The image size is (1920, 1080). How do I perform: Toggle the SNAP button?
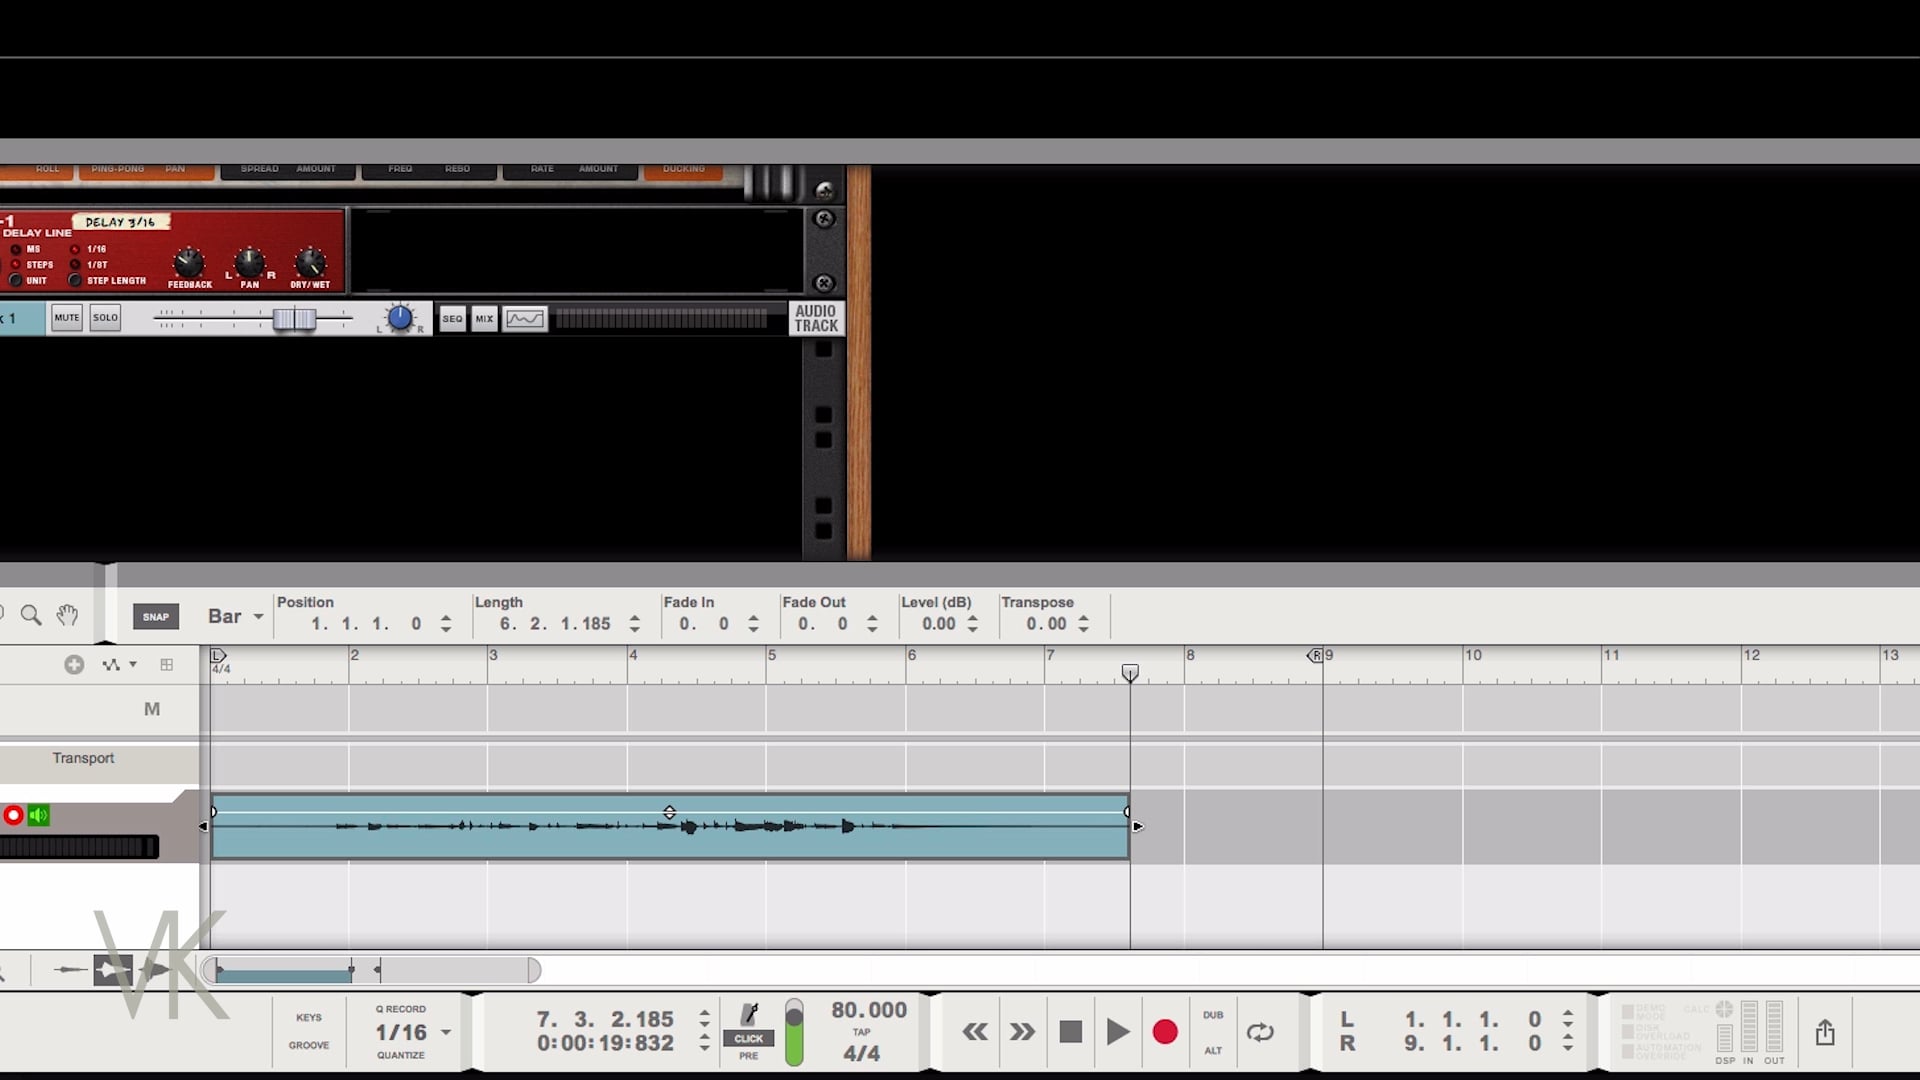156,616
